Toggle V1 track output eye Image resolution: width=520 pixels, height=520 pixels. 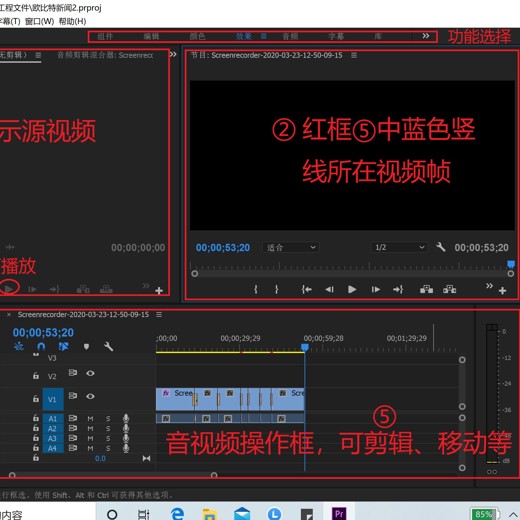(90, 396)
